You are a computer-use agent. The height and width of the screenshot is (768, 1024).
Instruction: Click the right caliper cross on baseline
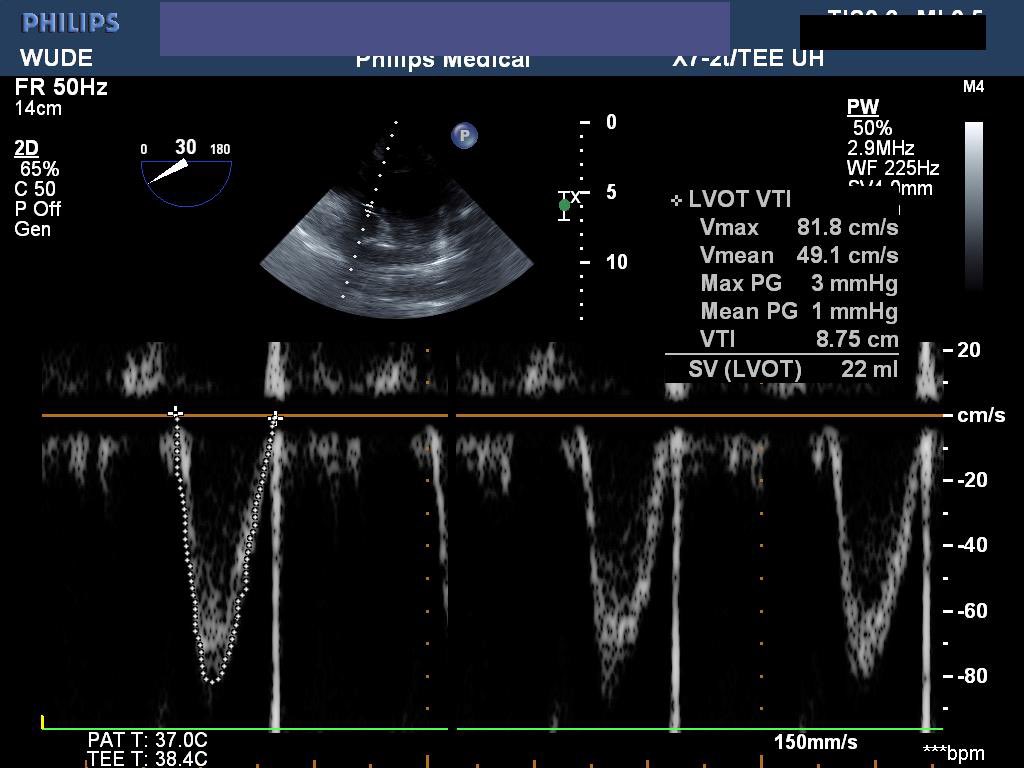point(276,417)
